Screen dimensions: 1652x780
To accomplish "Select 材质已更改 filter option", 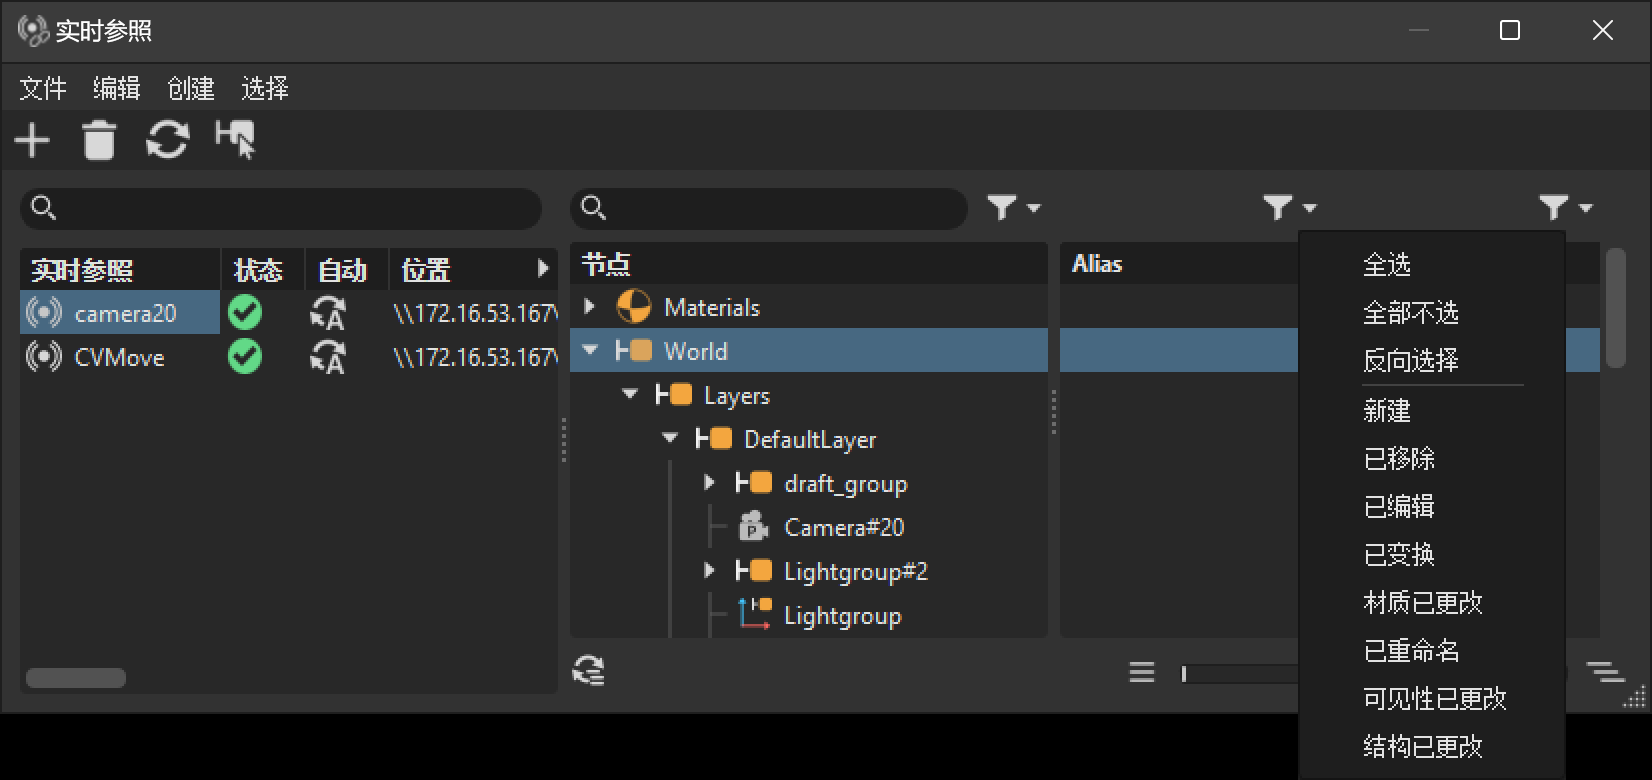I will click(1423, 602).
